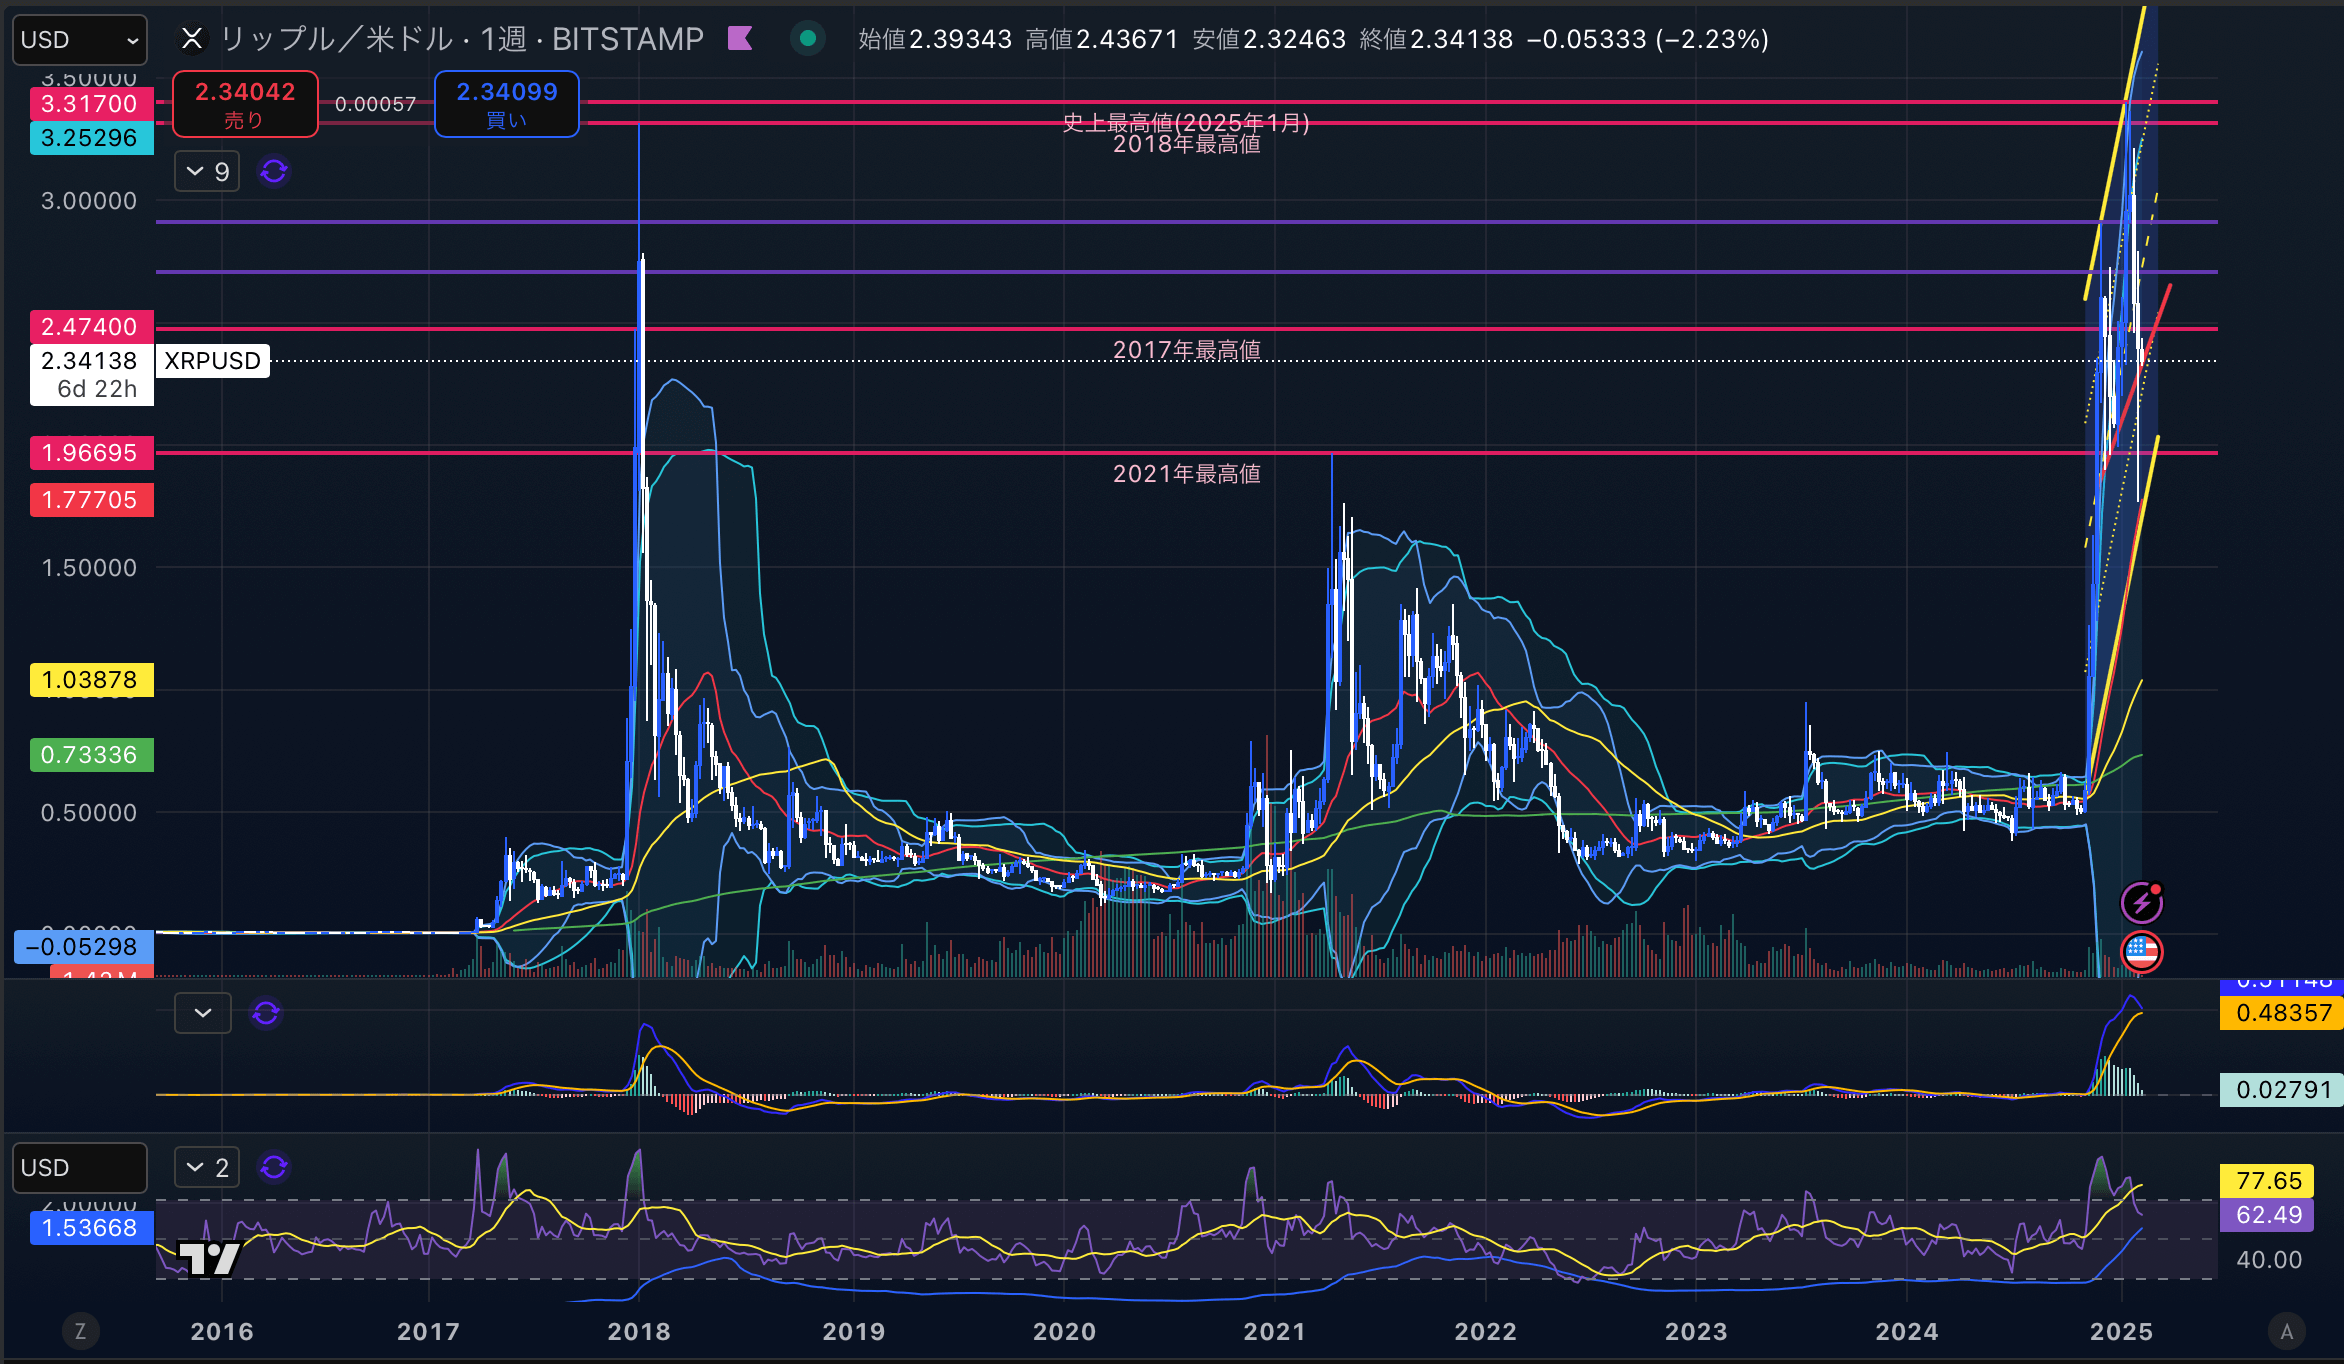Click the yellow 1.03878 price label
This screenshot has height=1364, width=2344.
(91, 680)
